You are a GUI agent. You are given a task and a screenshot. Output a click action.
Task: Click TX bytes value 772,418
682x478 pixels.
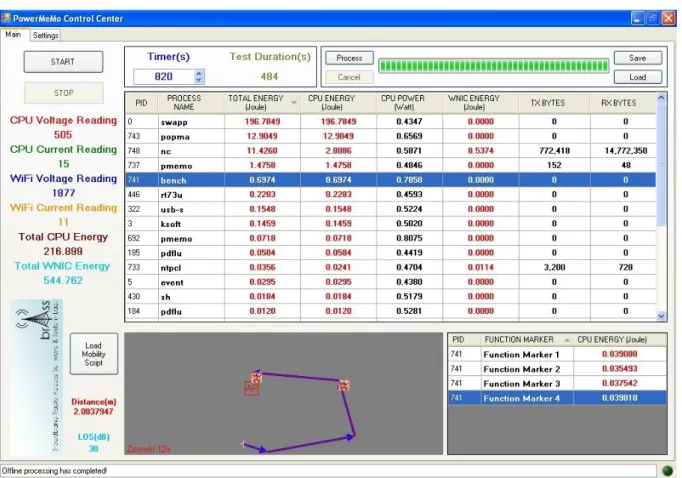[x=554, y=151]
